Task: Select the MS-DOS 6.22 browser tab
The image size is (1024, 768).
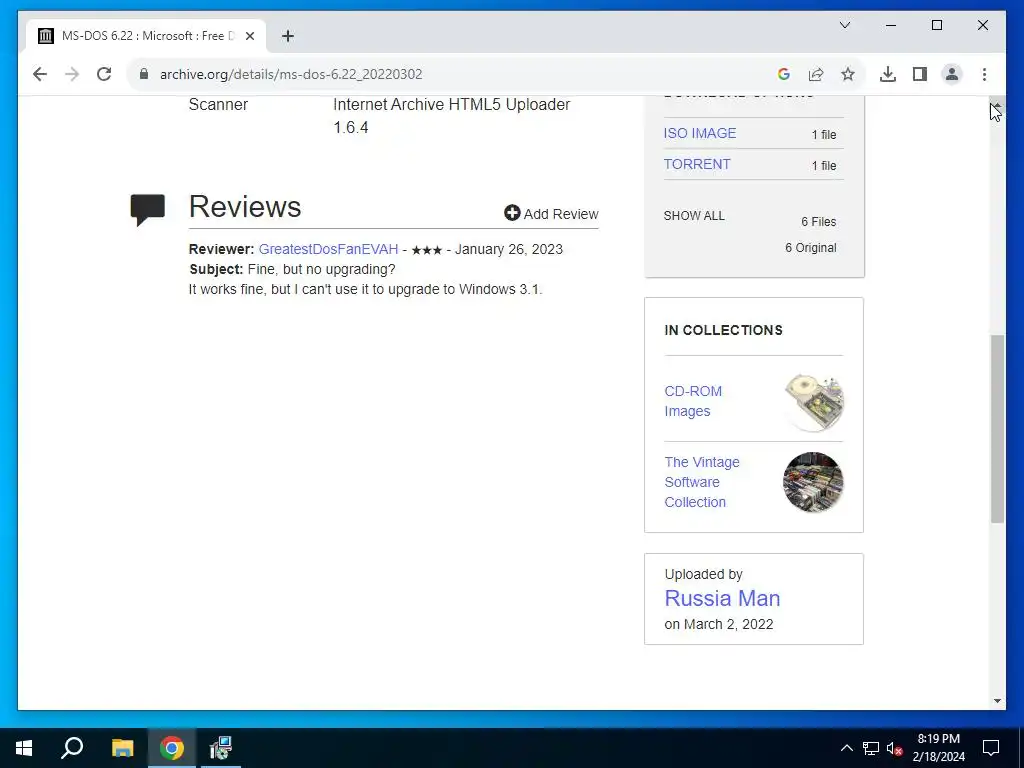Action: (146, 36)
